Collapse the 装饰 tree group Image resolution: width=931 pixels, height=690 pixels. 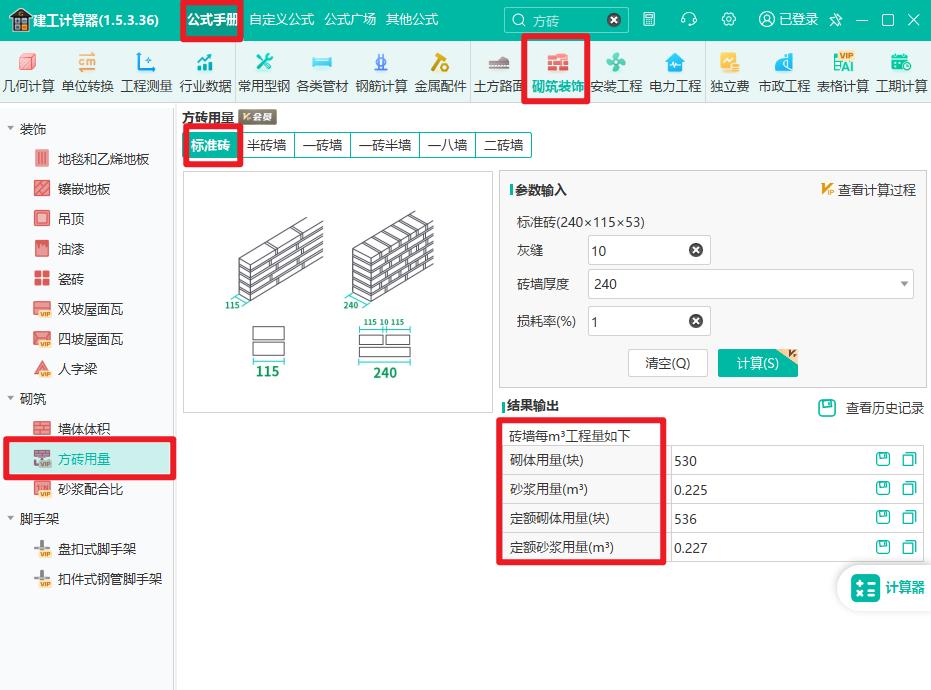pos(10,128)
